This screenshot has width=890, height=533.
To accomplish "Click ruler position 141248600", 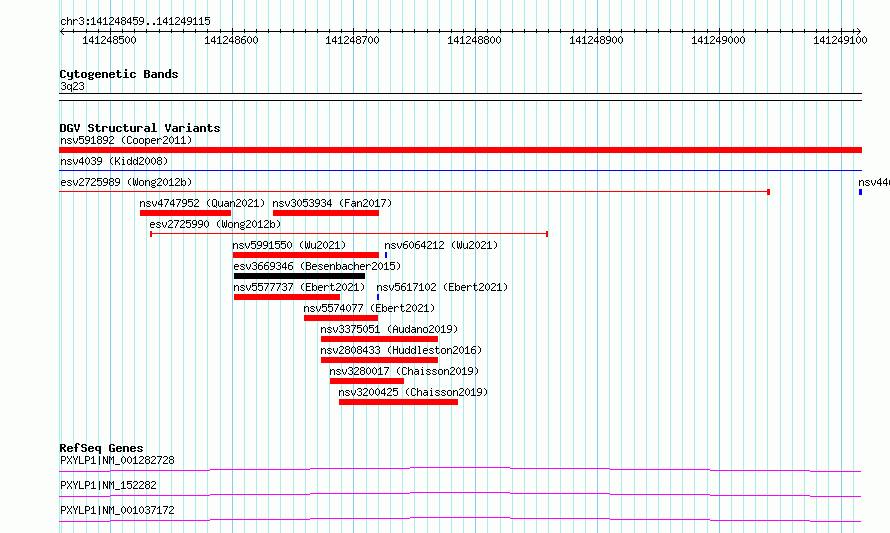I will pyautogui.click(x=231, y=40).
